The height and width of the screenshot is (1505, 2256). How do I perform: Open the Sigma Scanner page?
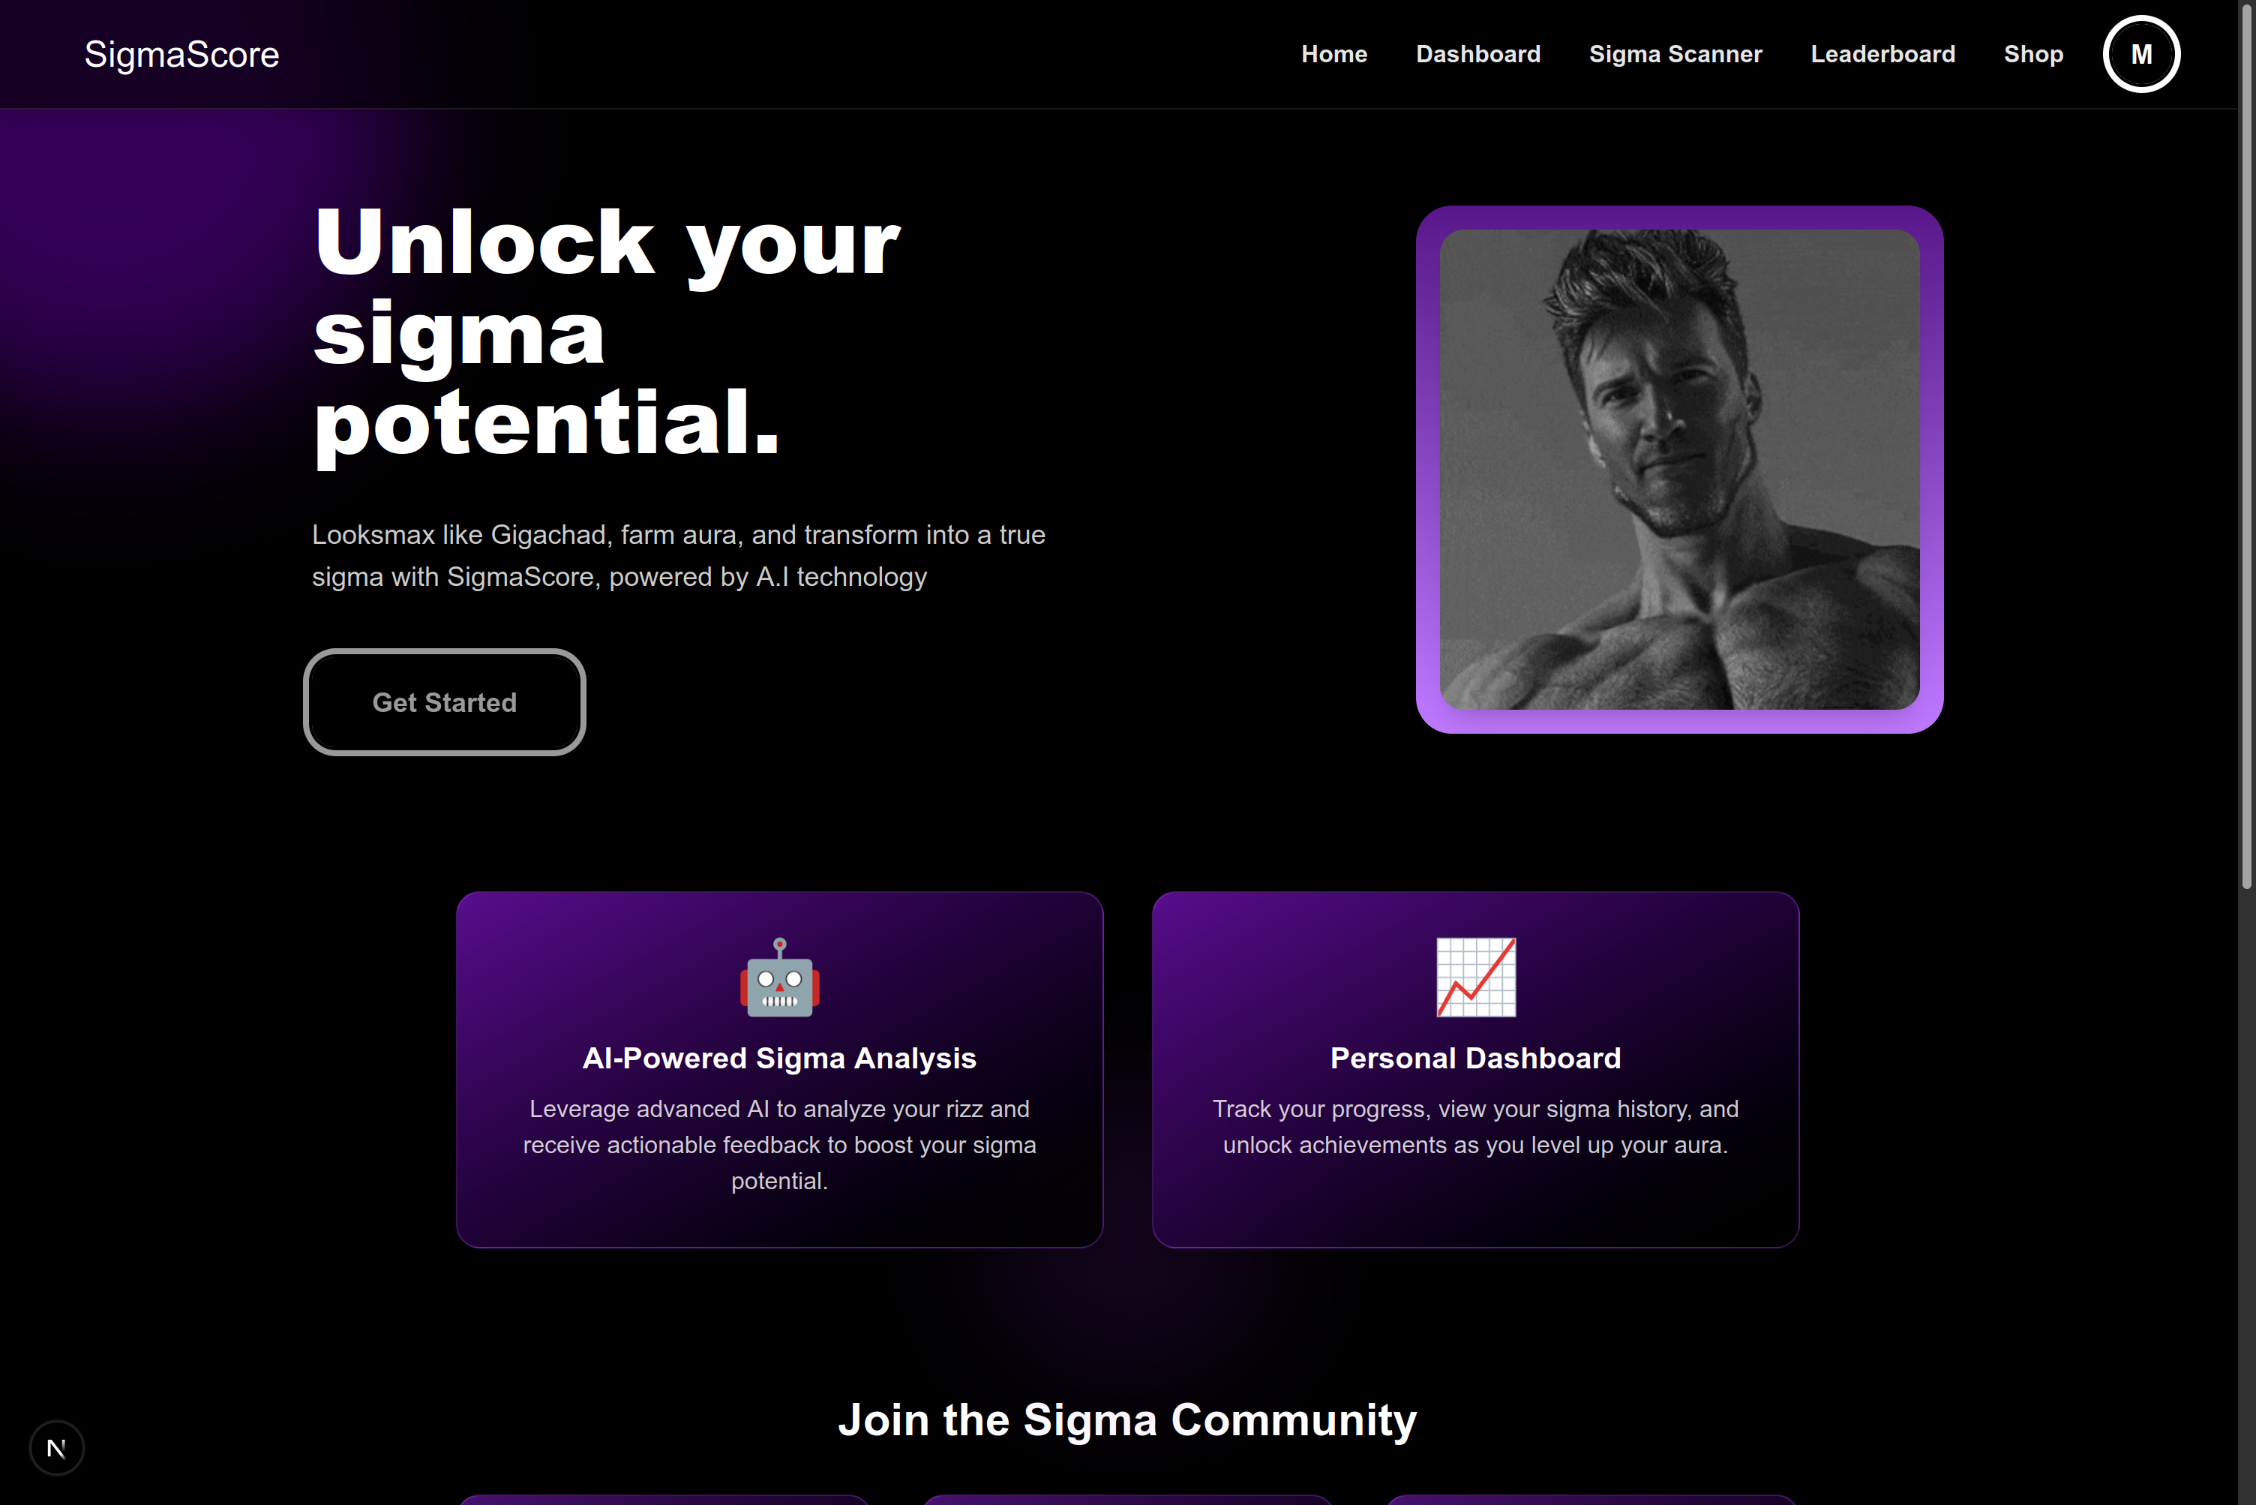click(x=1675, y=54)
